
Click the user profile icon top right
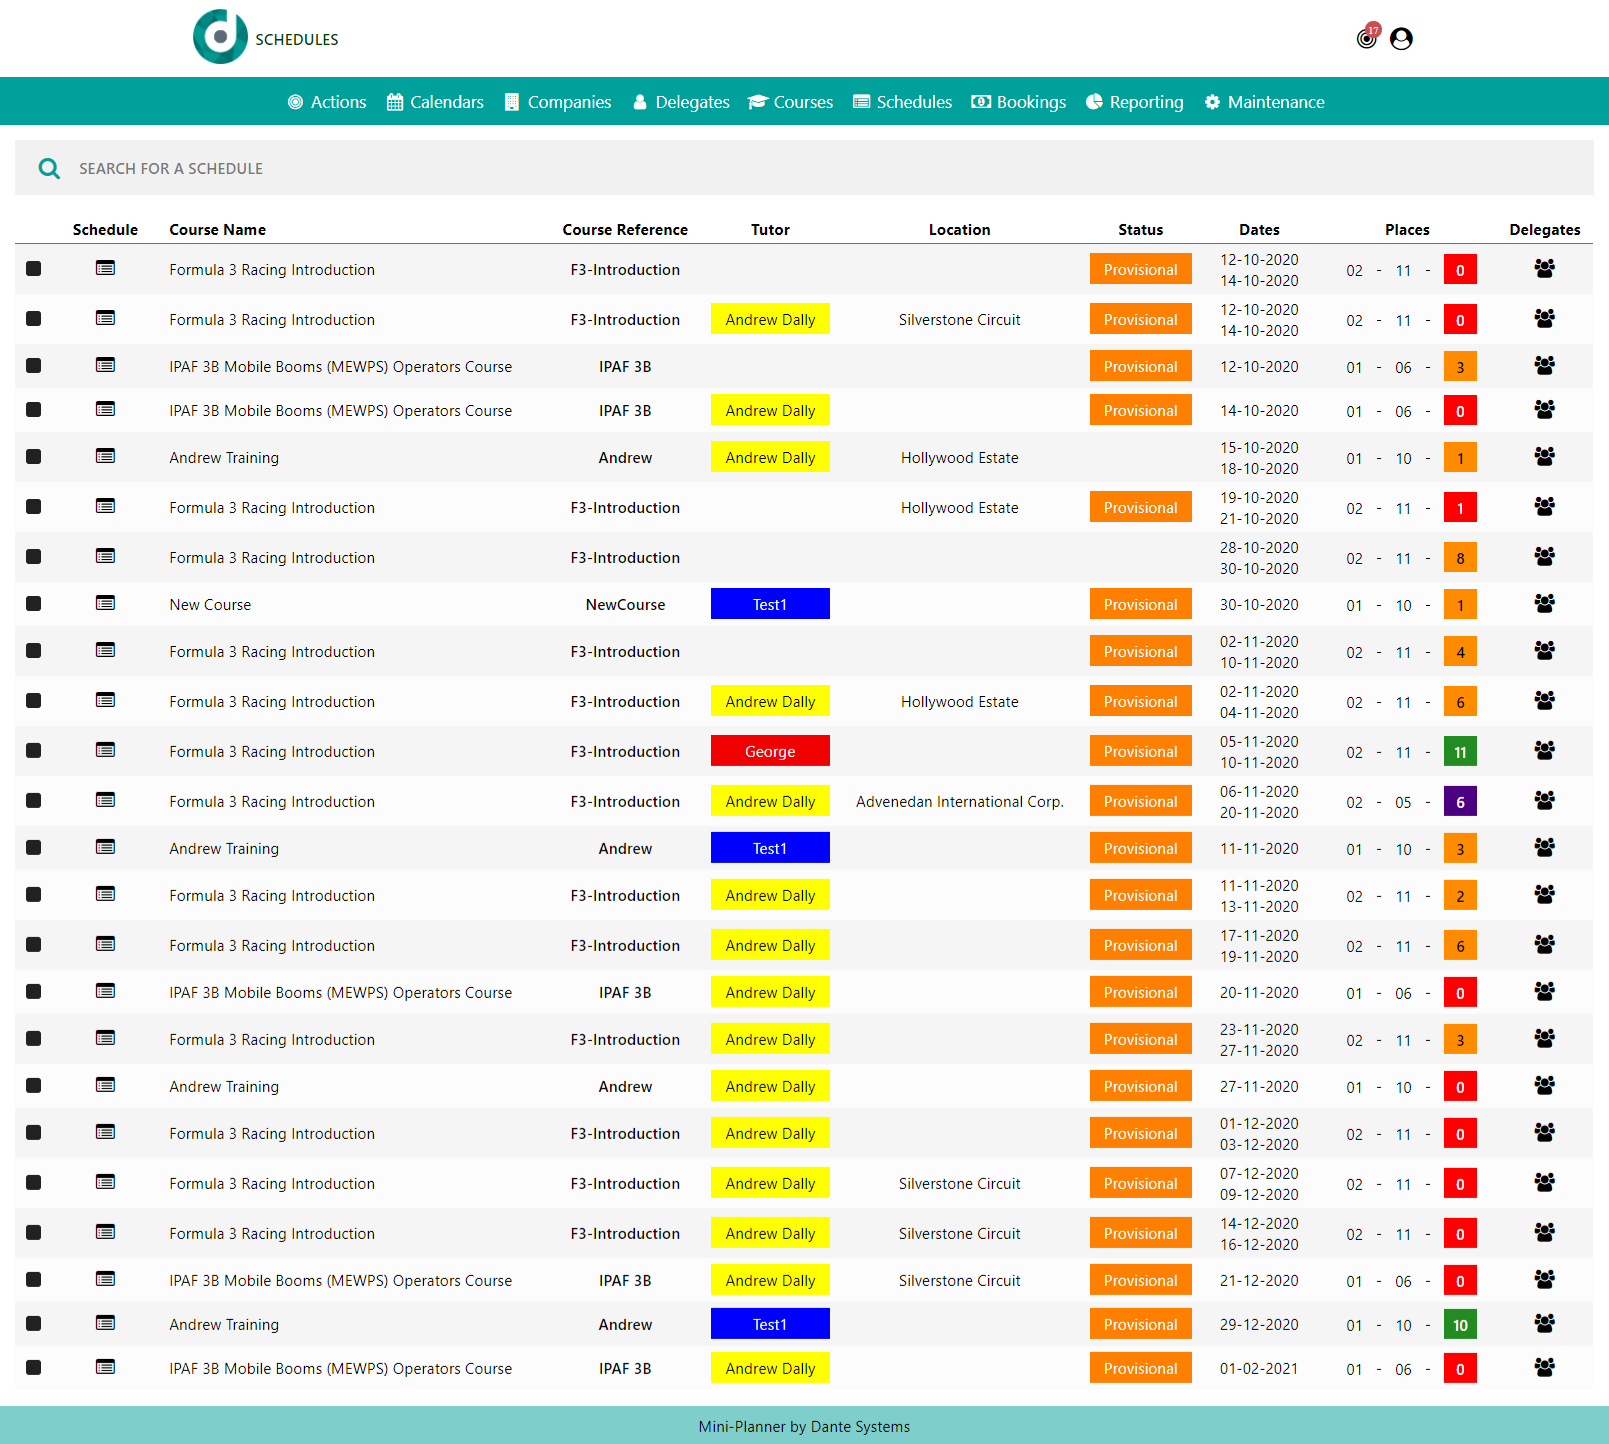point(1401,39)
